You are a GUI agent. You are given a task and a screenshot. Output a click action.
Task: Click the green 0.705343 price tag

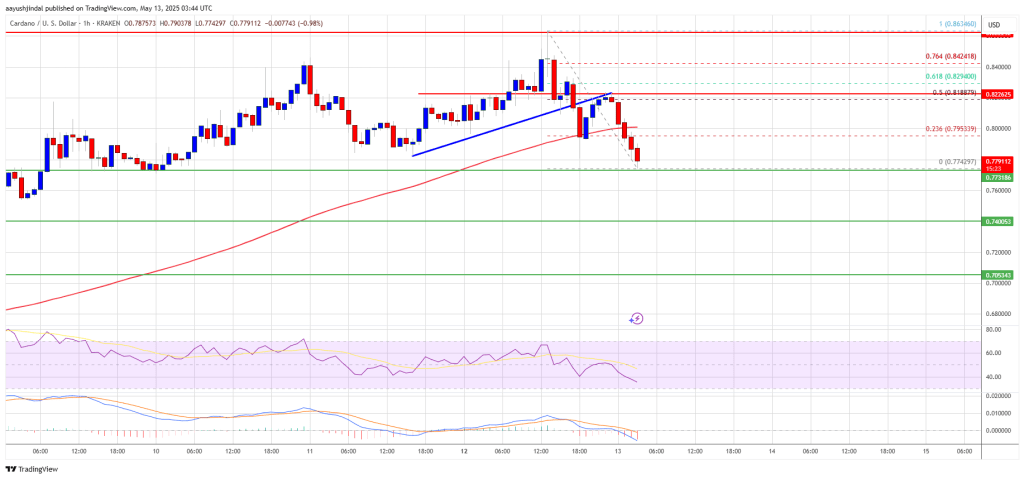[x=999, y=274]
